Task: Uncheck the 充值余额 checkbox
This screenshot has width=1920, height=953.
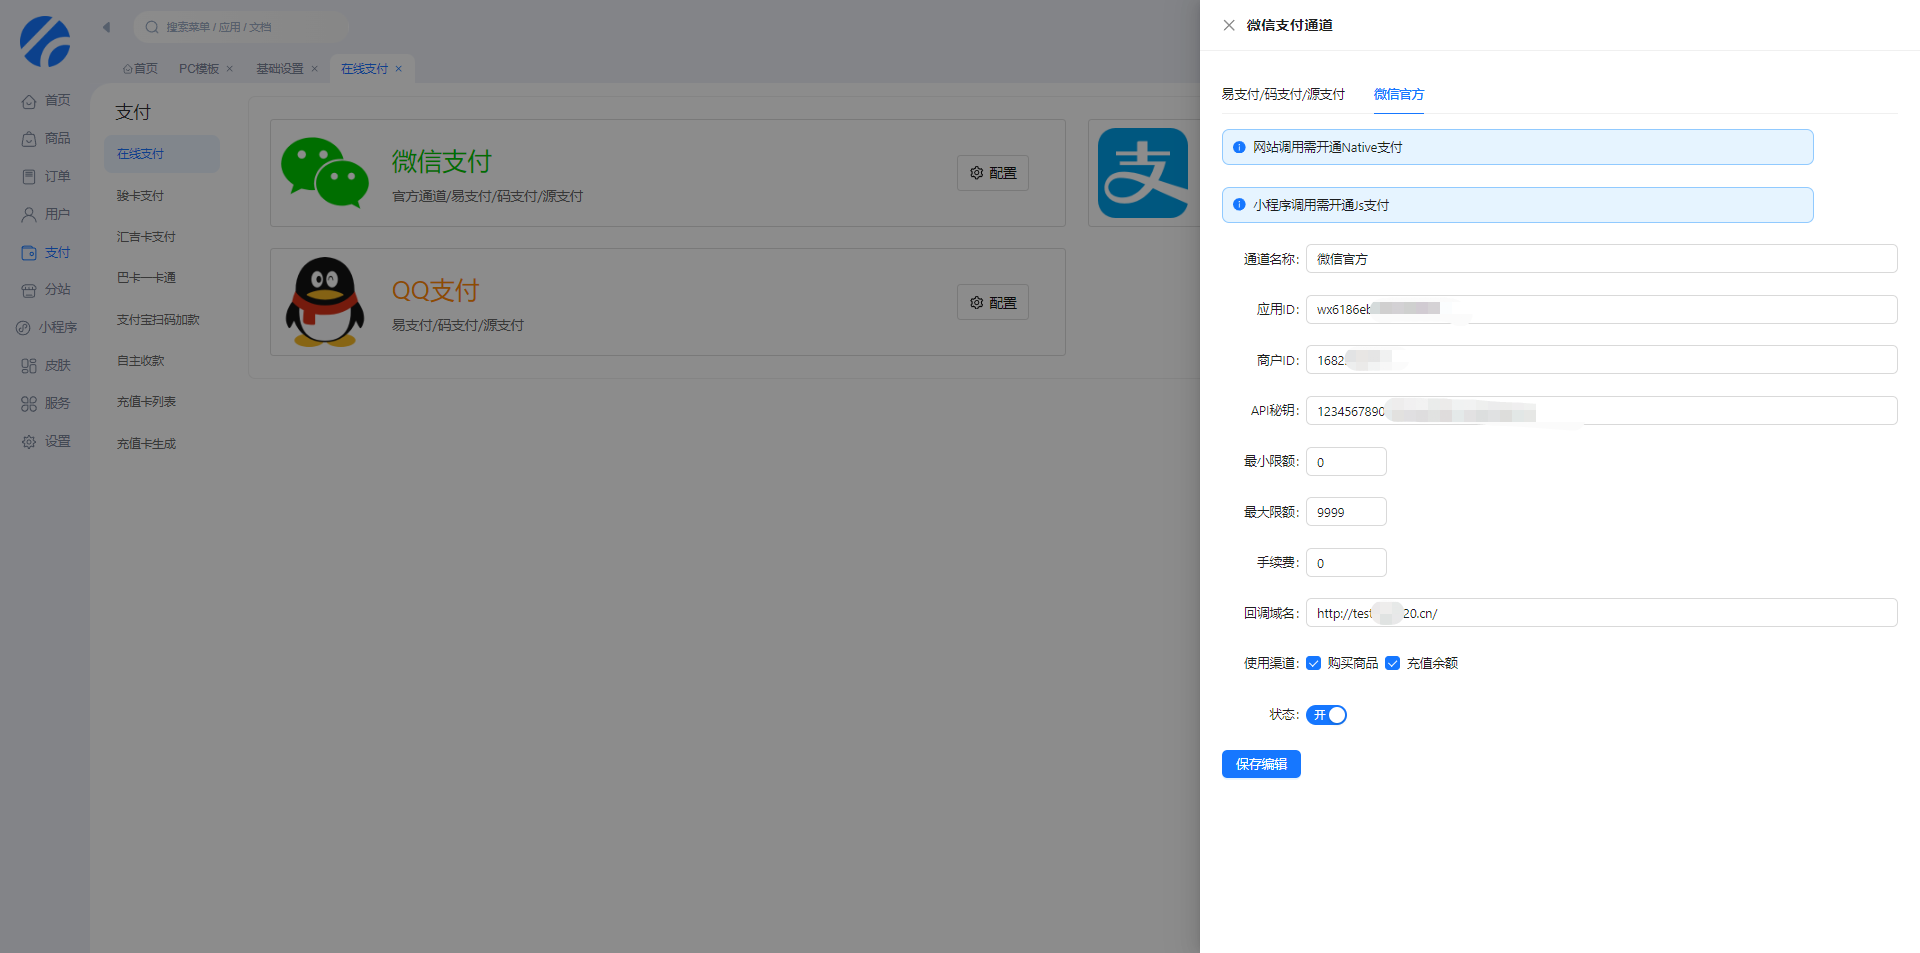Action: (1392, 663)
